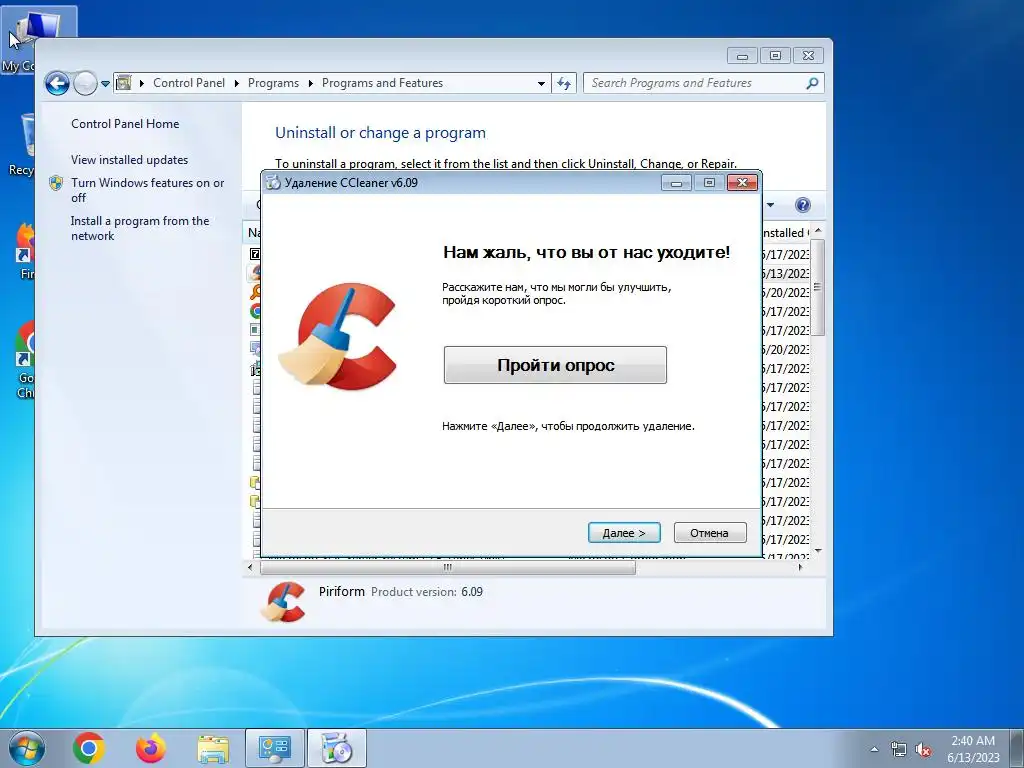This screenshot has width=1024, height=768.
Task: Click the forward navigation arrow
Action: [x=85, y=84]
